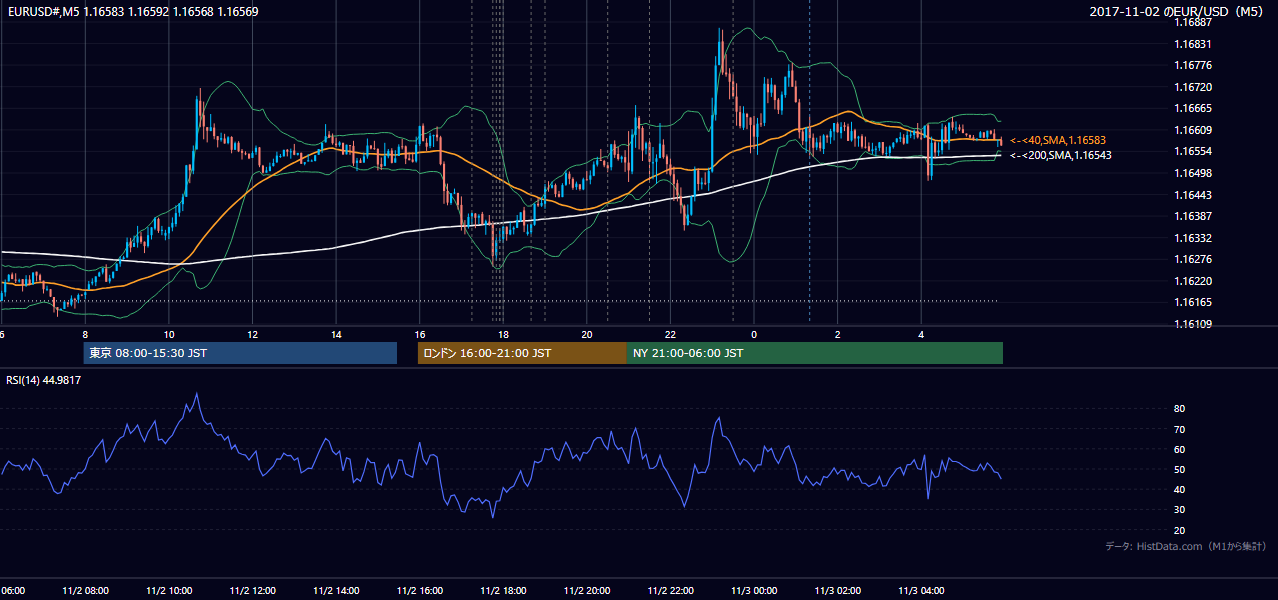Click hour label 0 under price chart
The width and height of the screenshot is (1278, 600).
point(754,335)
